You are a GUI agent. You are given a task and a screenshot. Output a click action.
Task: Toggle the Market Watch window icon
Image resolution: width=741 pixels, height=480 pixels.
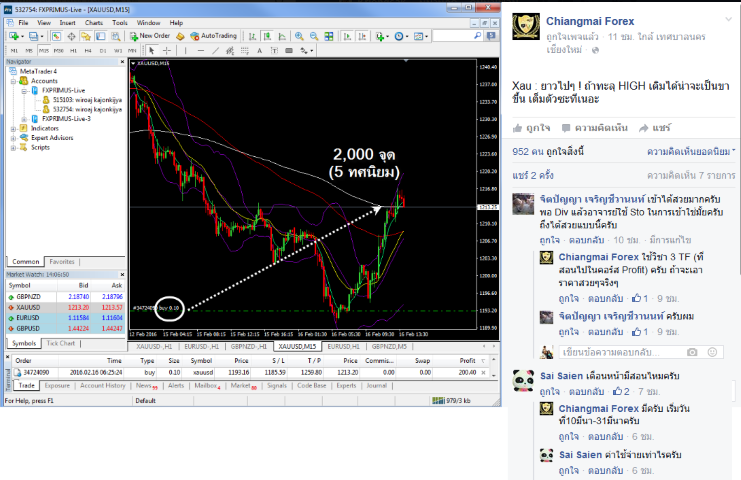[56, 36]
